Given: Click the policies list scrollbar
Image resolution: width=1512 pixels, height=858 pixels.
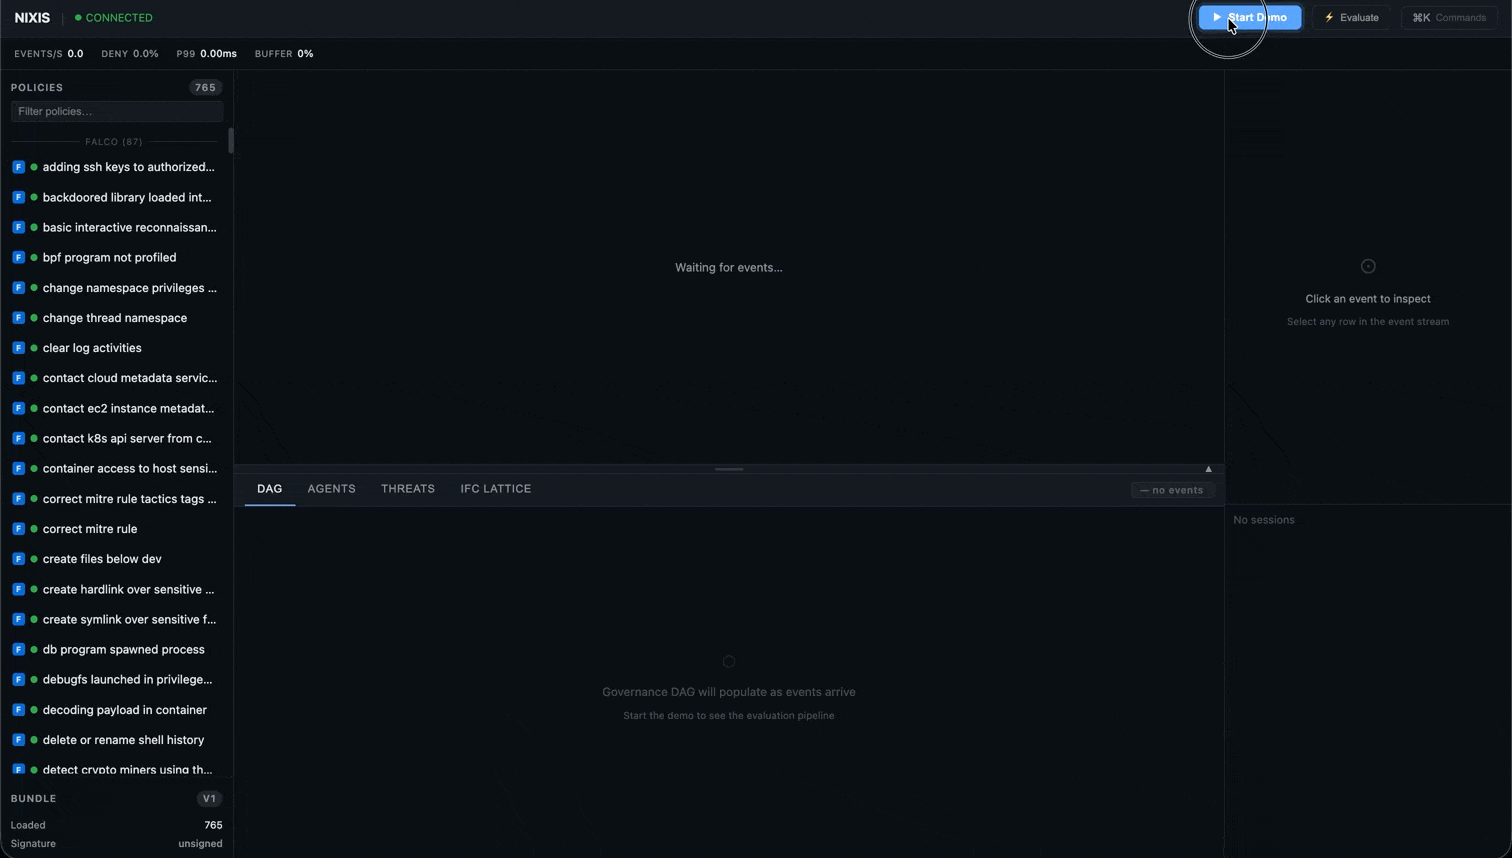Looking at the screenshot, I should click(x=231, y=141).
